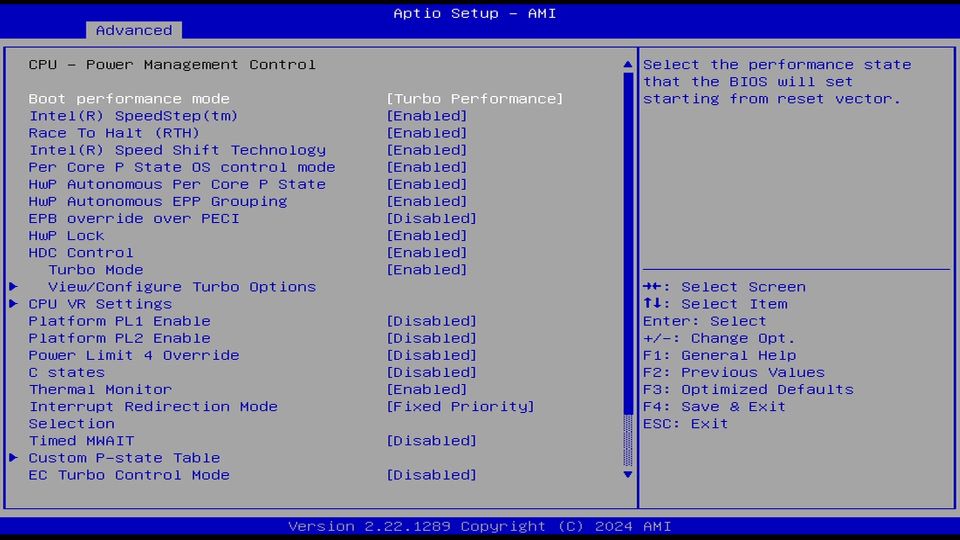Viewport: 960px width, 540px height.
Task: Toggle EPB override over PECI Disabled value
Action: click(432, 219)
